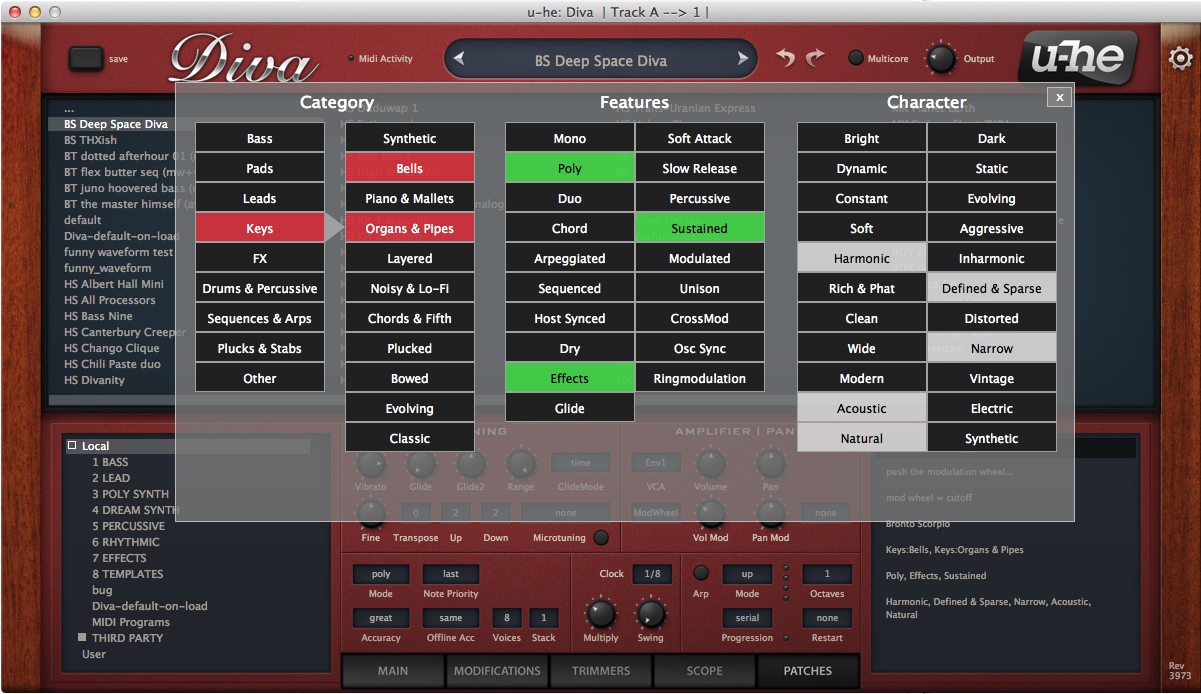Select the 8 TEMPLATES folder

(128, 574)
